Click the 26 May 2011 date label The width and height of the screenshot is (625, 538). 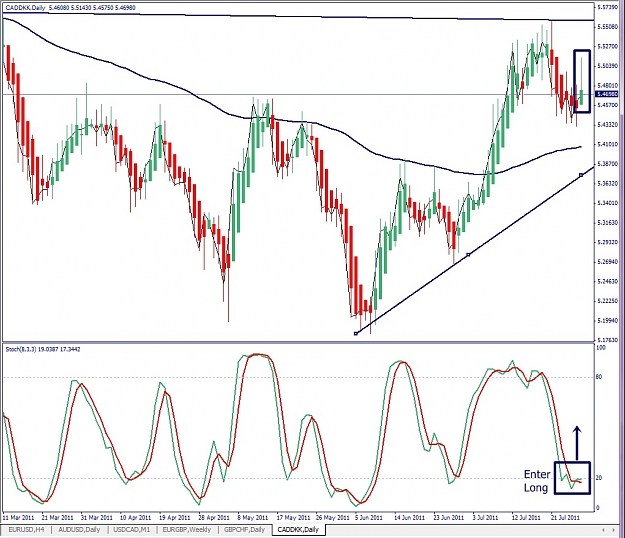coord(332,518)
